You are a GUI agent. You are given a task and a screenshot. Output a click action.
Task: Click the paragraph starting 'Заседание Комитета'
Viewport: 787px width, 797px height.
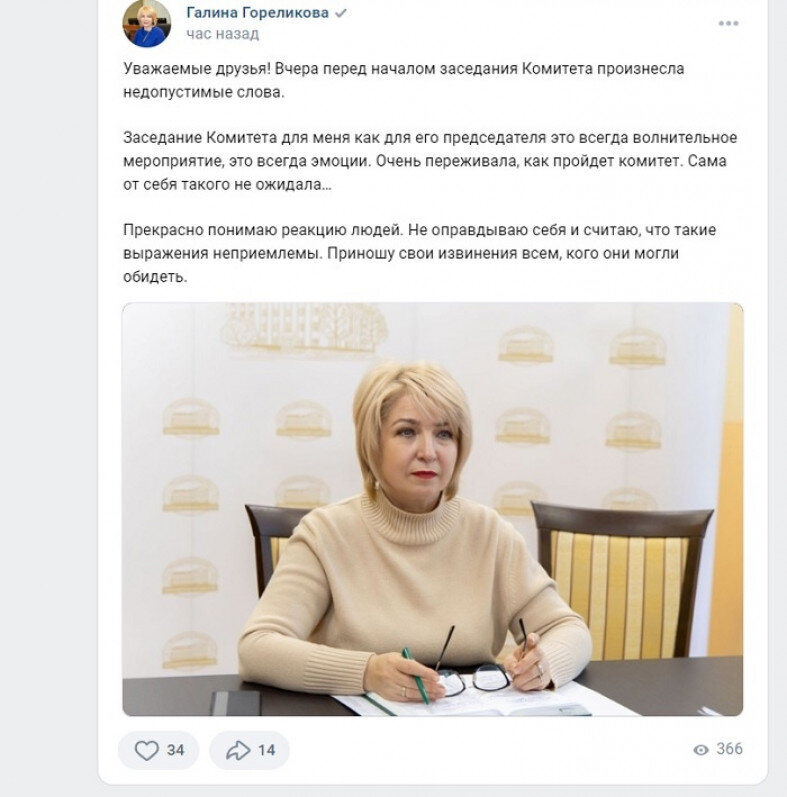point(430,161)
